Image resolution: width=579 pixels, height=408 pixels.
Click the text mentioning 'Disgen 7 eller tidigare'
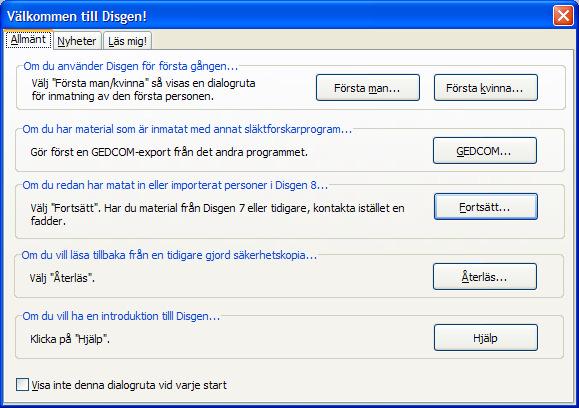tap(217, 215)
